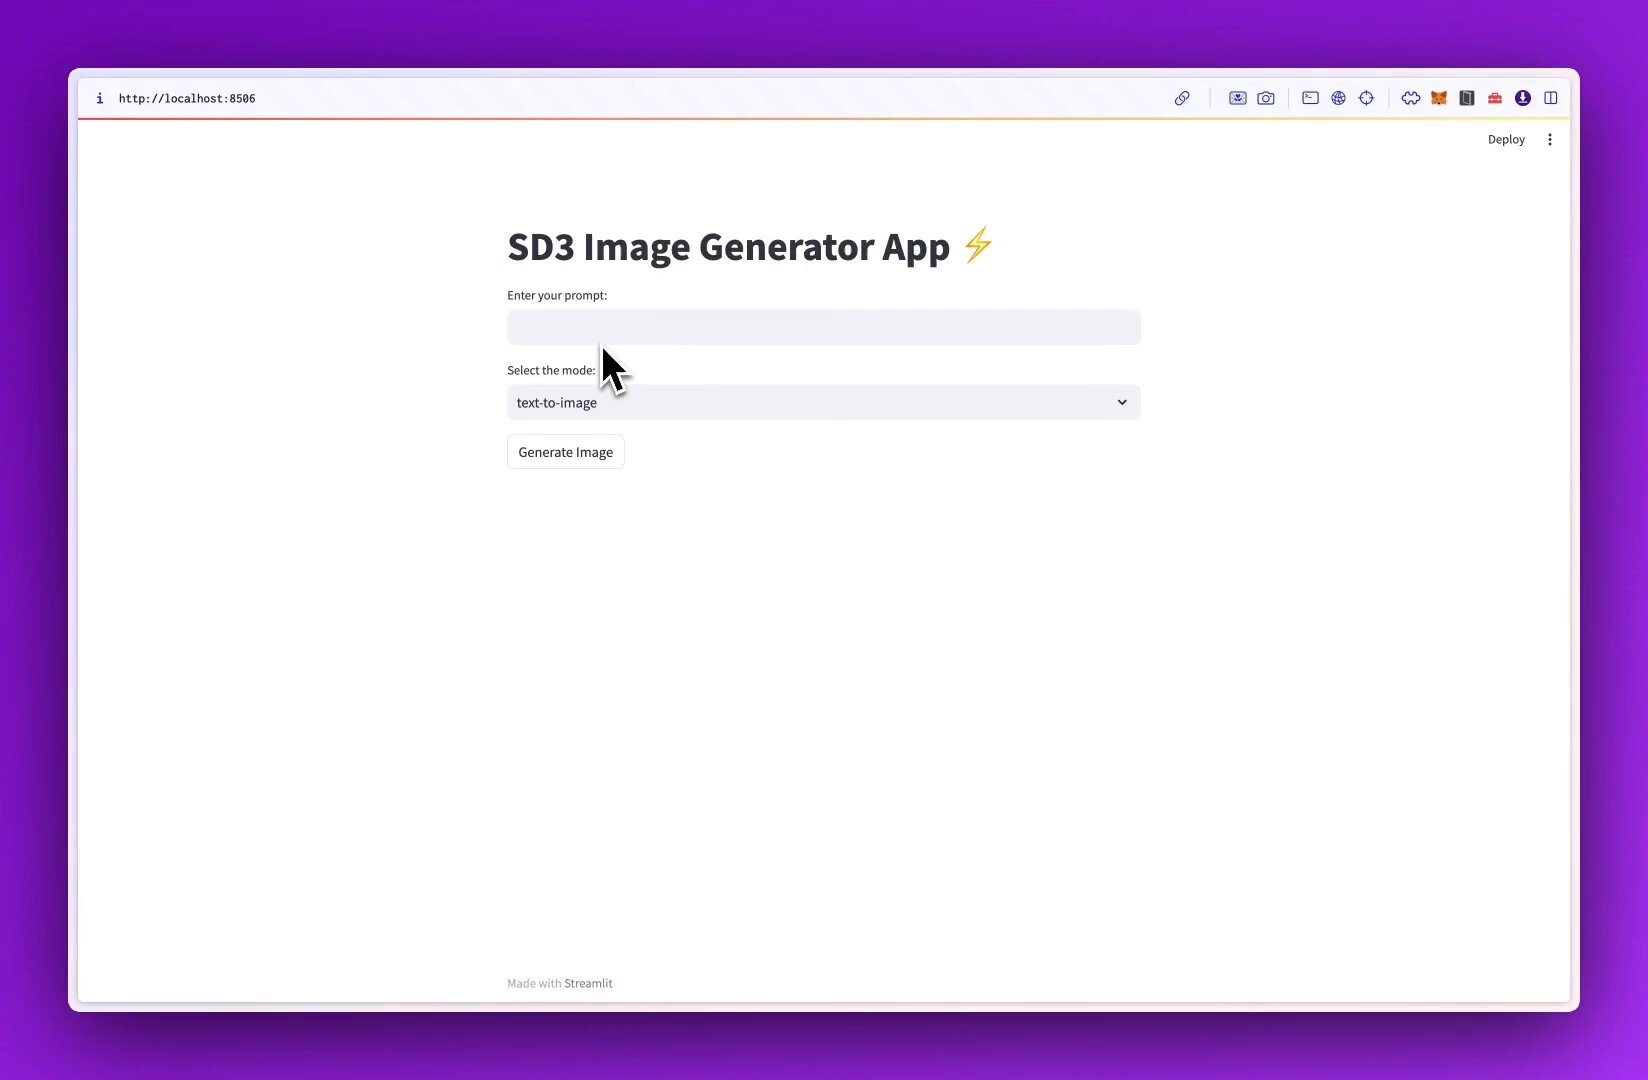This screenshot has width=1648, height=1080.
Task: Click the 'Enter your prompt:' label
Action: tap(557, 295)
